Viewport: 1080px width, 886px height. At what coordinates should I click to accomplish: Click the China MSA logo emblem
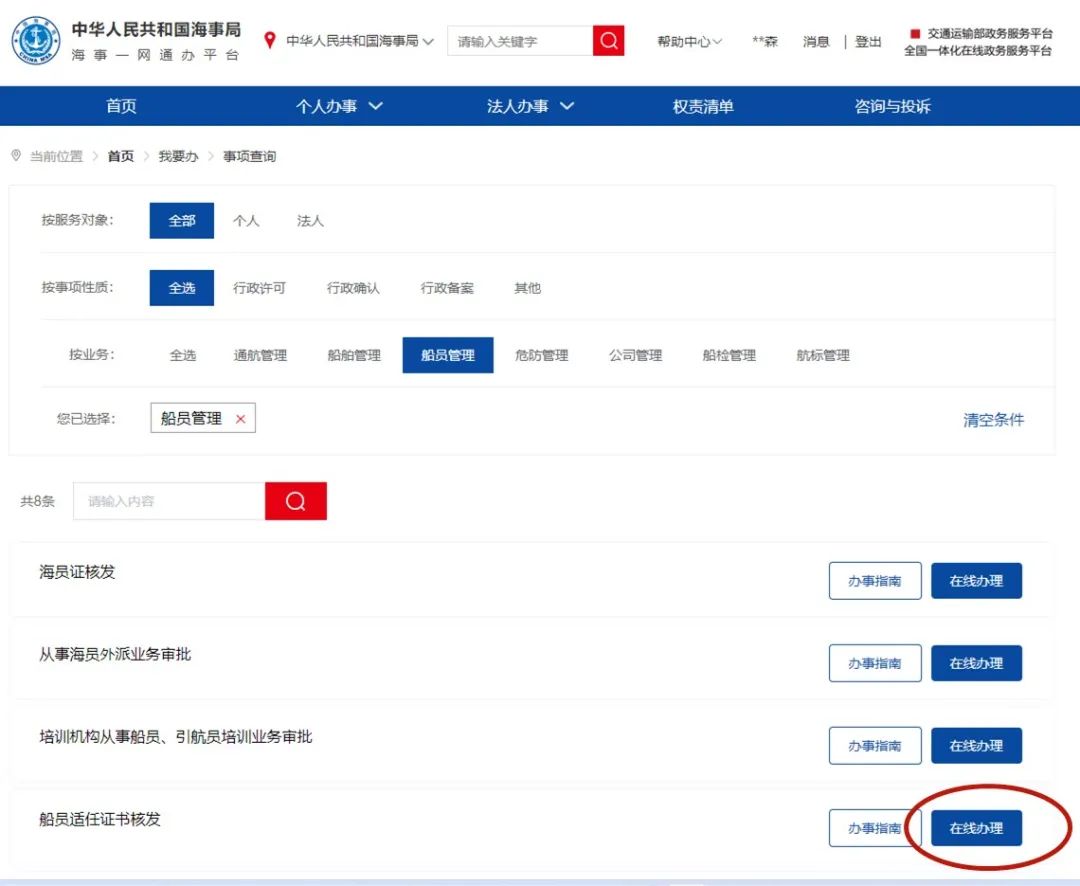34,41
